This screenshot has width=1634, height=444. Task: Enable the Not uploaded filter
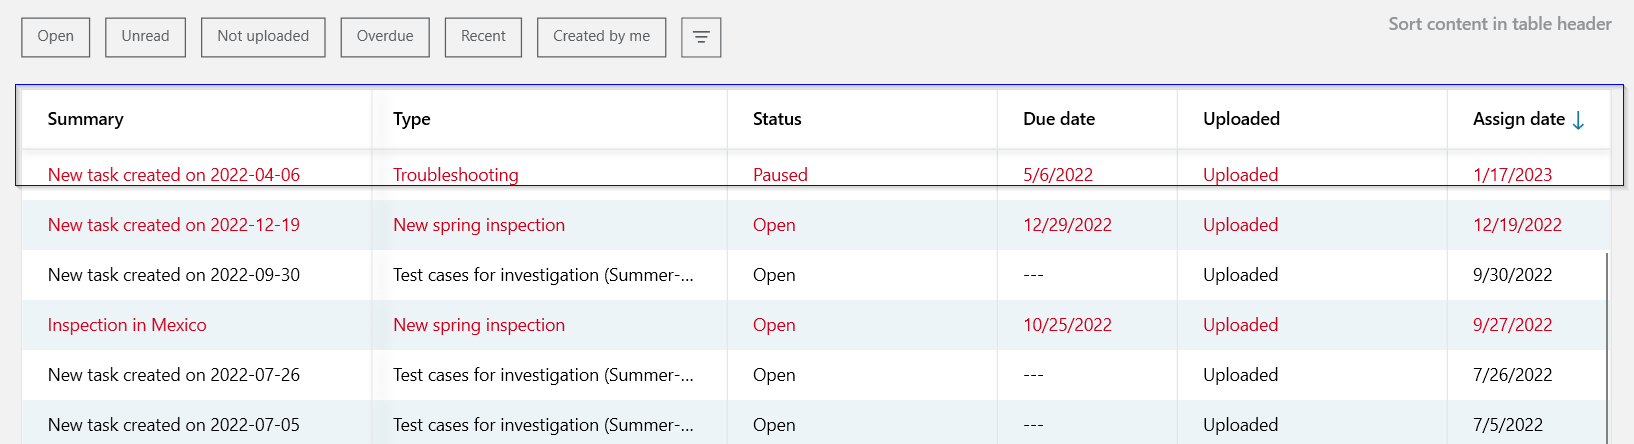263,37
